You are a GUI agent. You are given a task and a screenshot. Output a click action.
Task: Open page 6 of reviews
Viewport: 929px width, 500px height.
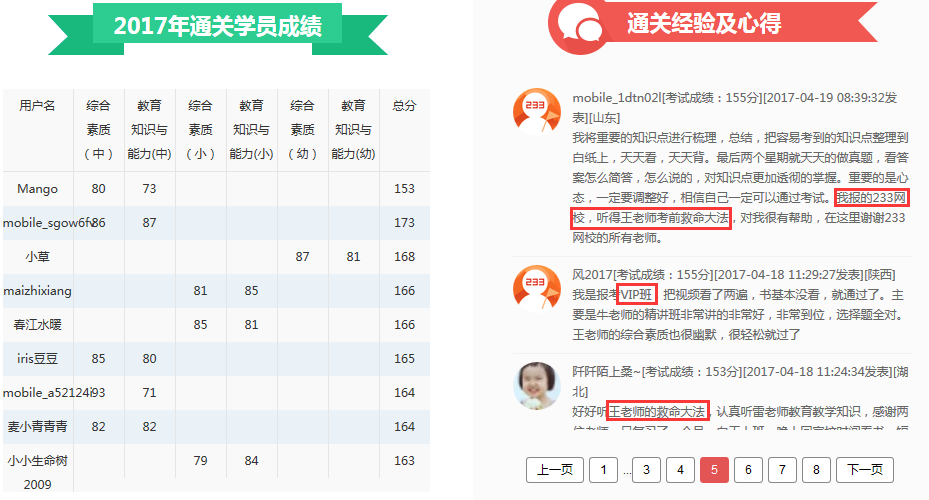pyautogui.click(x=748, y=470)
